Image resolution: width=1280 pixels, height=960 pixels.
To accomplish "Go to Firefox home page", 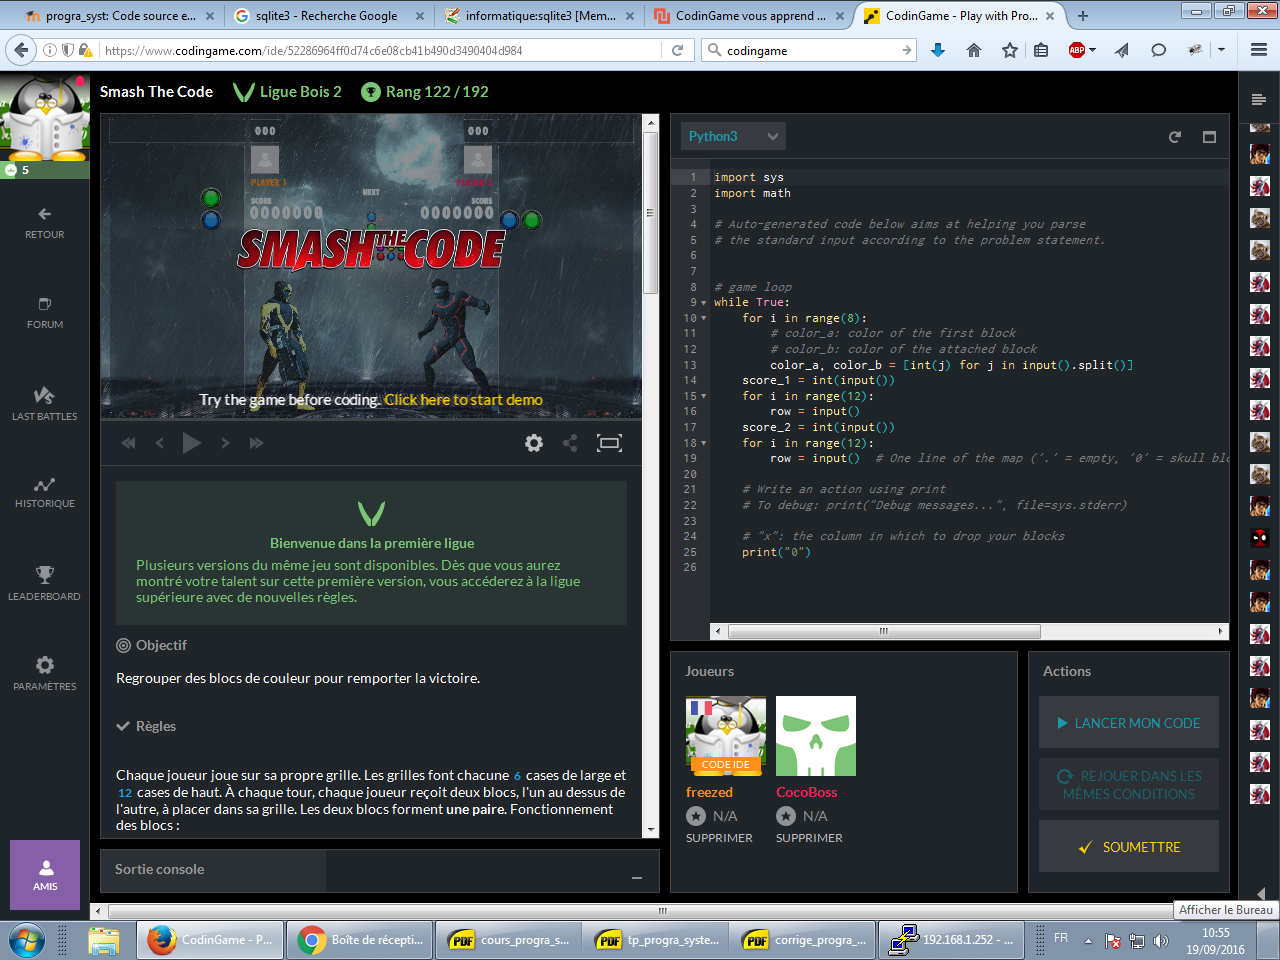I will click(974, 50).
